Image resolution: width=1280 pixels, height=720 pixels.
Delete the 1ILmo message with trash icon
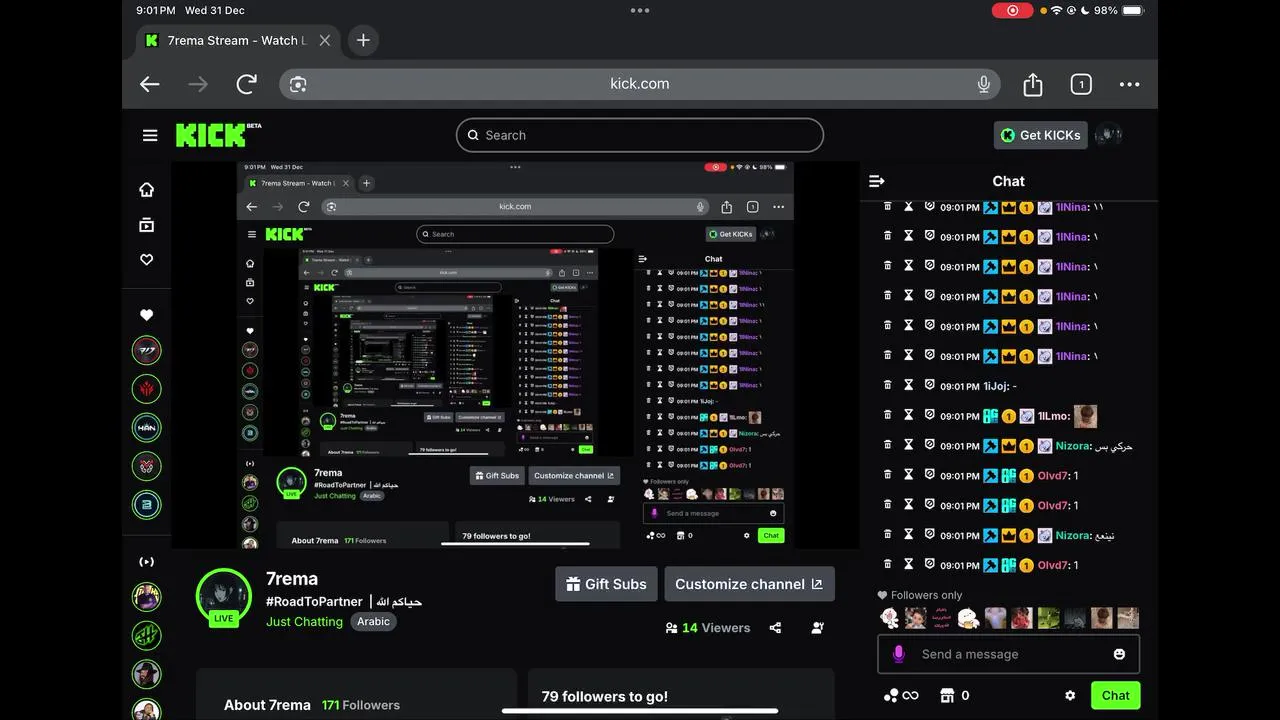(x=887, y=415)
